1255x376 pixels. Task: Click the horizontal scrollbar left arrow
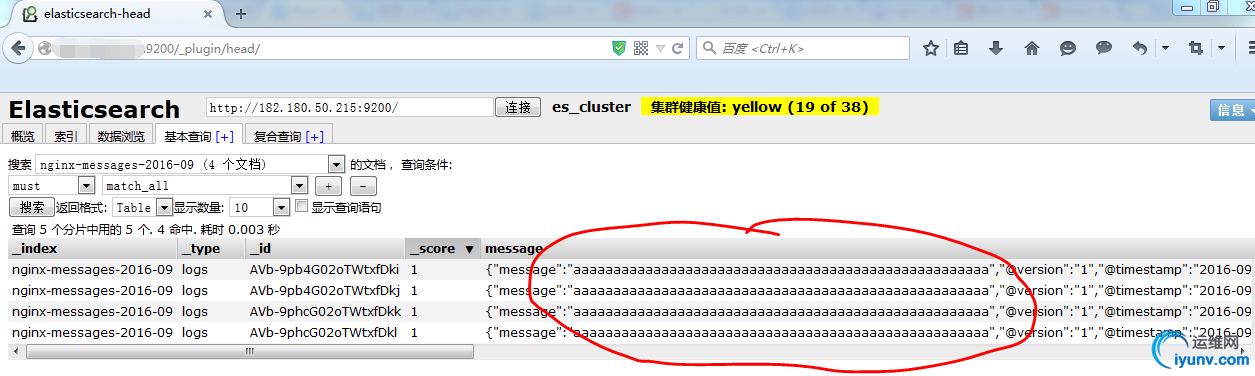click(17, 351)
